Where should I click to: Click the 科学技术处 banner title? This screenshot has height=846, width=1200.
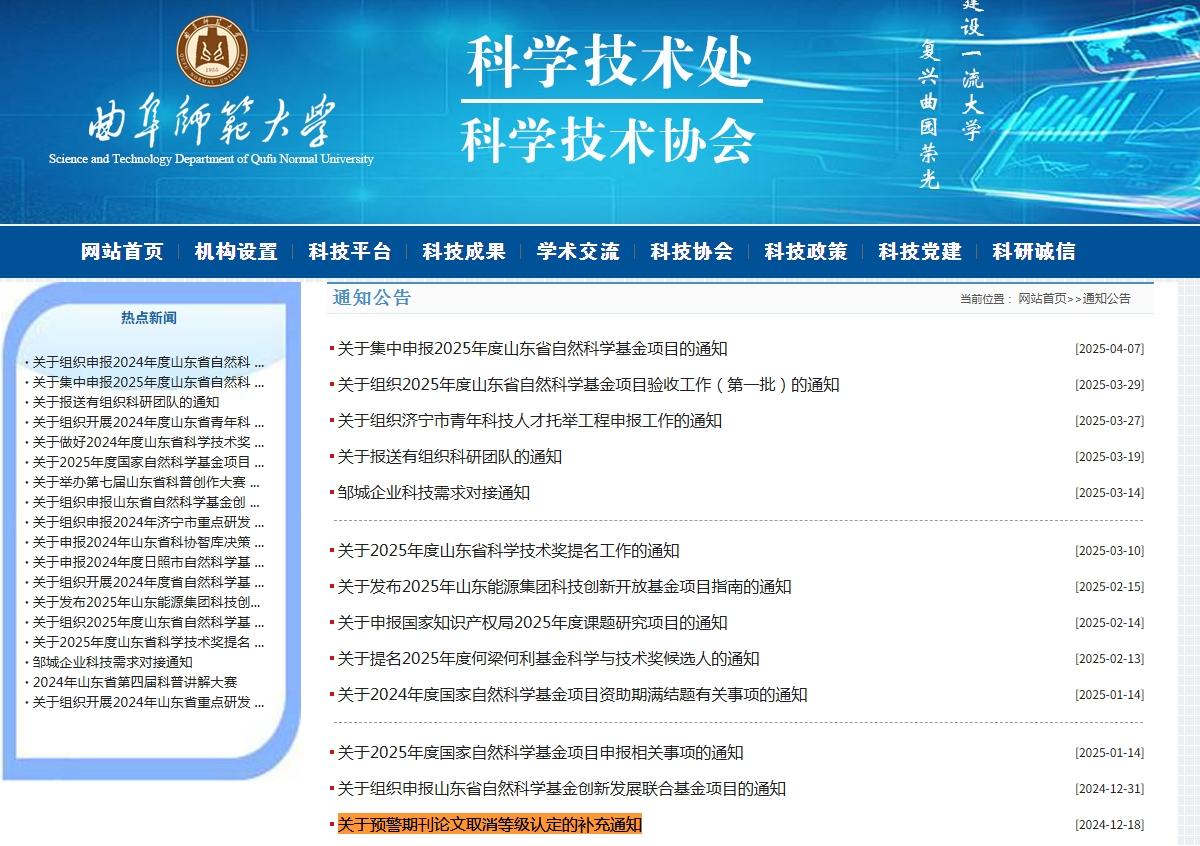pyautogui.click(x=610, y=62)
